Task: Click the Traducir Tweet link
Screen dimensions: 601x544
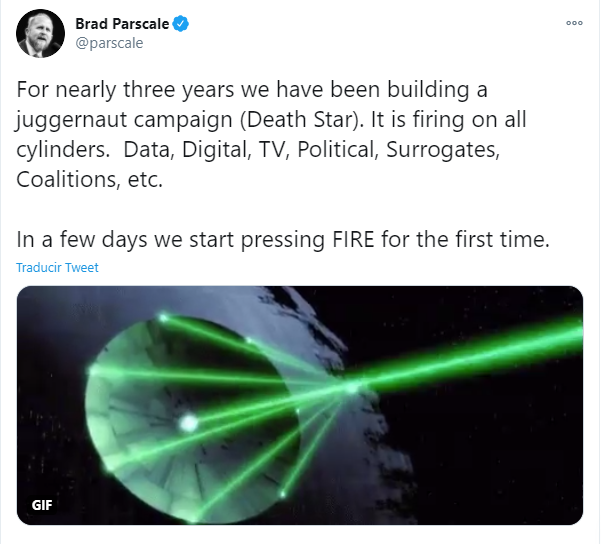Action: coord(57,268)
